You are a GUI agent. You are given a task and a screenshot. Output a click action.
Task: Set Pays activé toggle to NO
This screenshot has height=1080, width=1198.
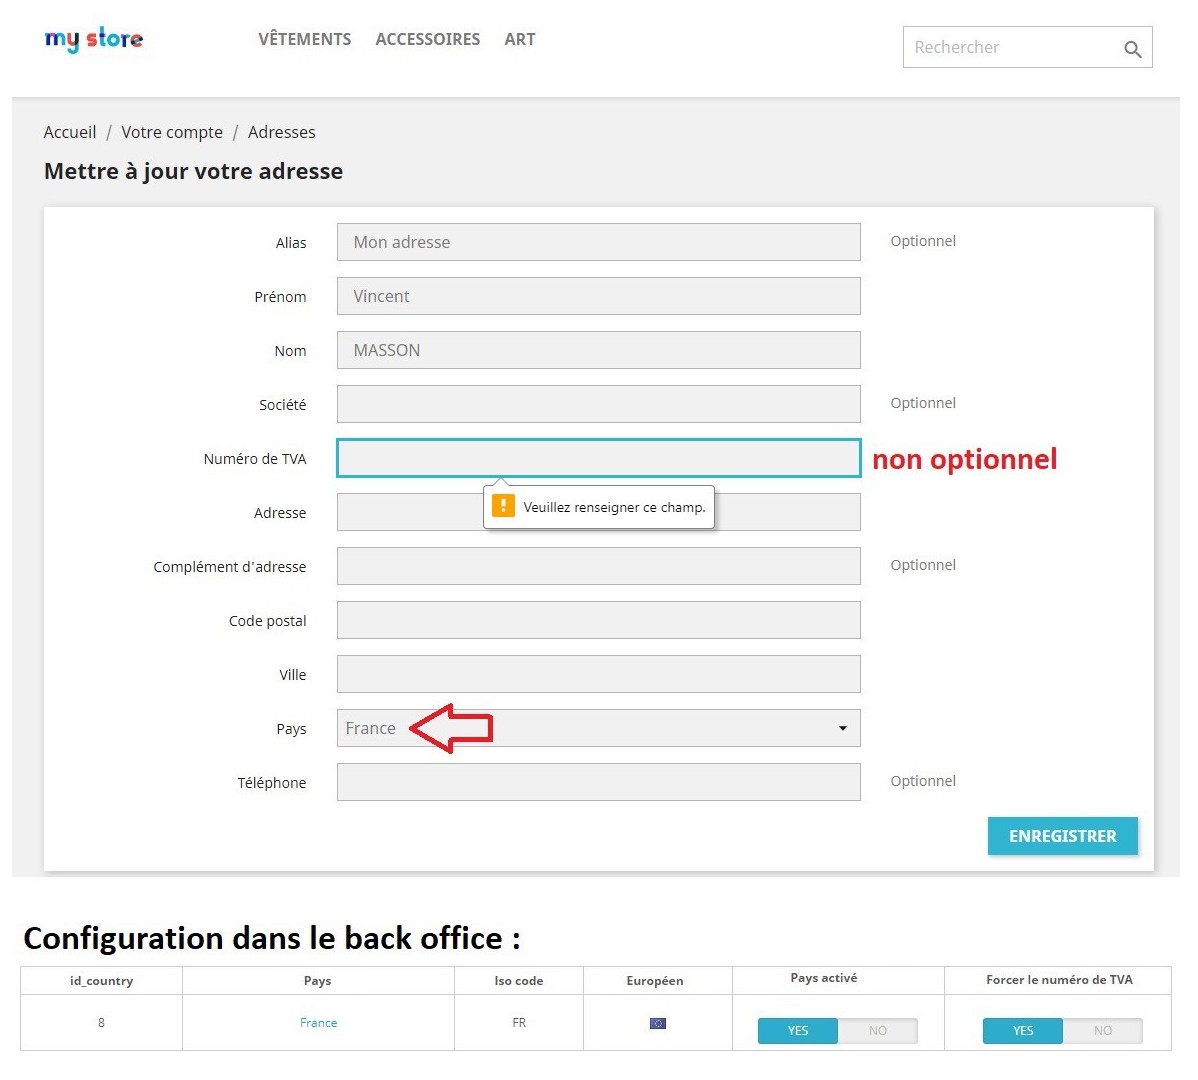(877, 1031)
